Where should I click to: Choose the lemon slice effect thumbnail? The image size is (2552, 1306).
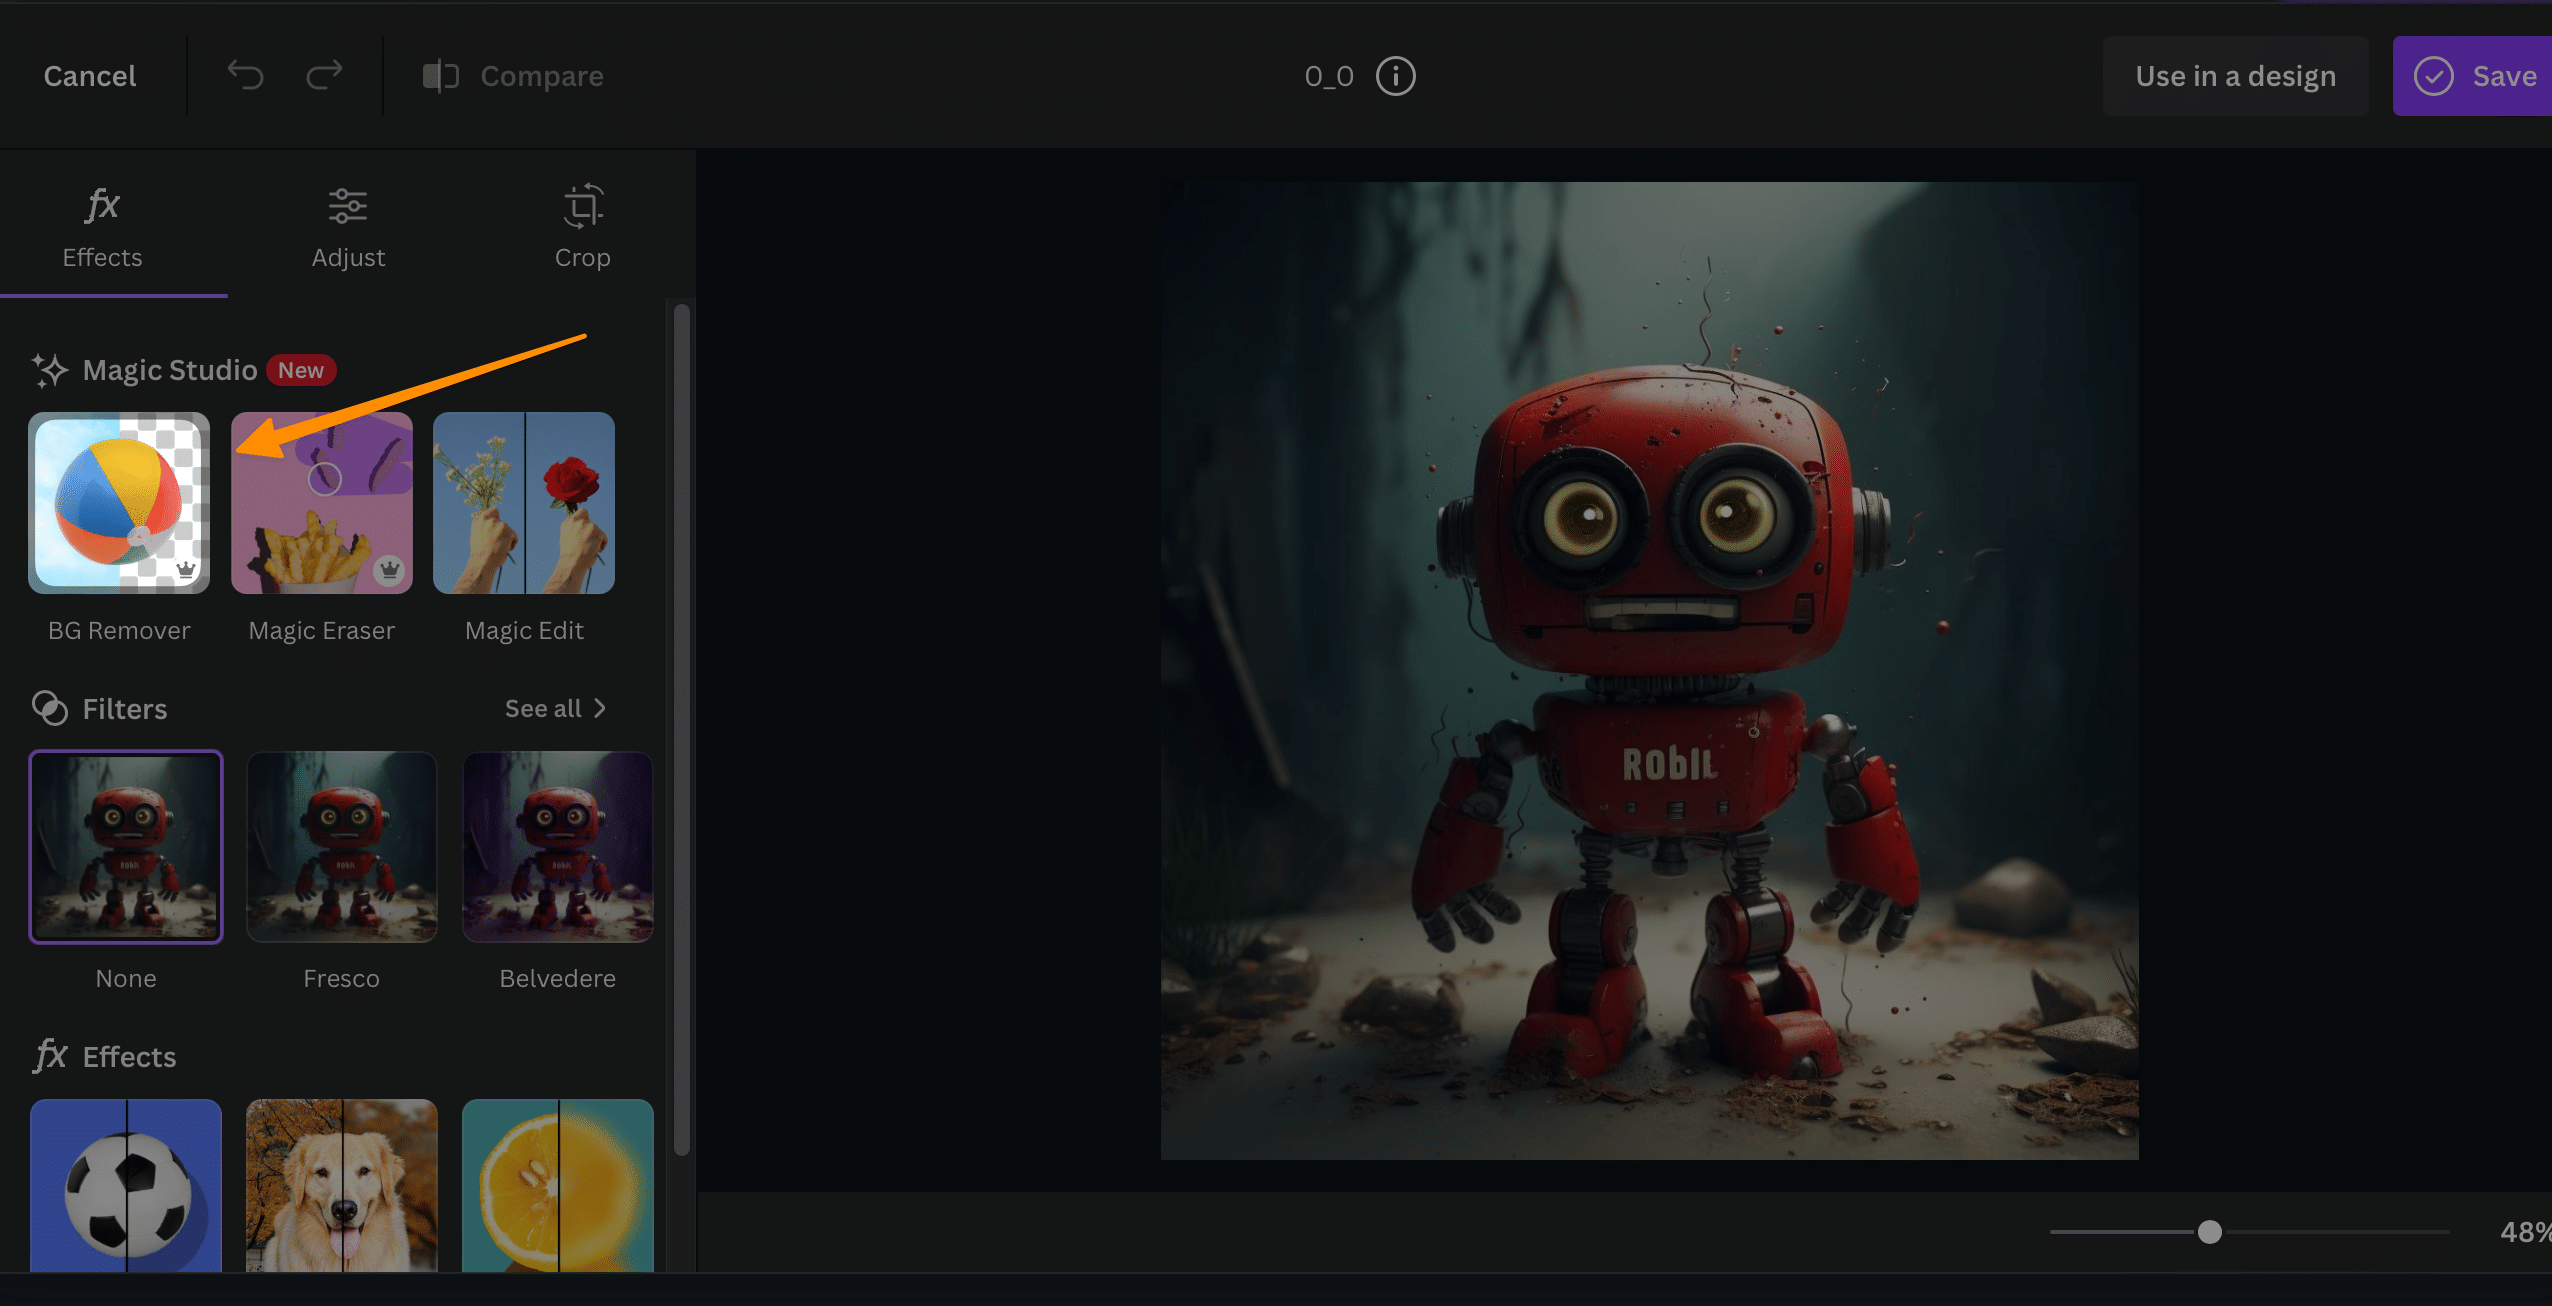[558, 1186]
